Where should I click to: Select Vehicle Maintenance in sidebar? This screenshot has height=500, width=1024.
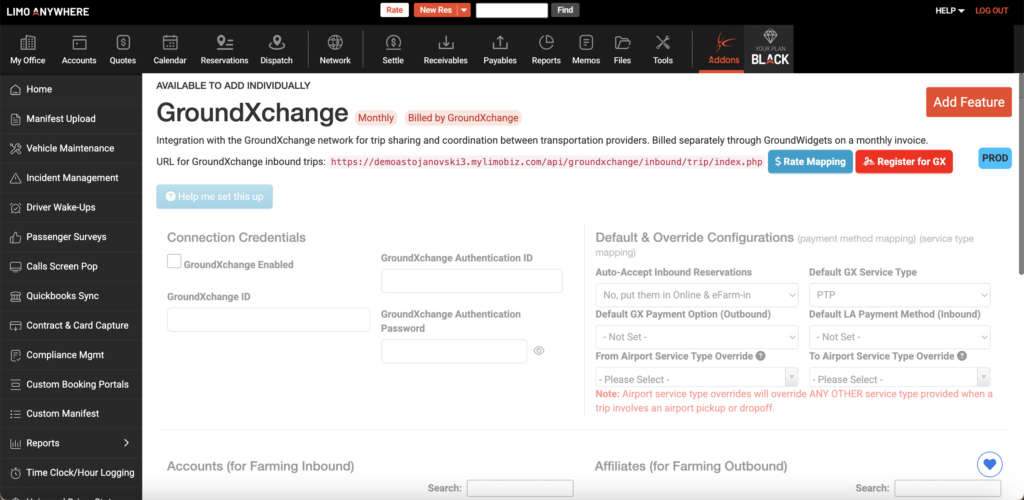pos(70,148)
